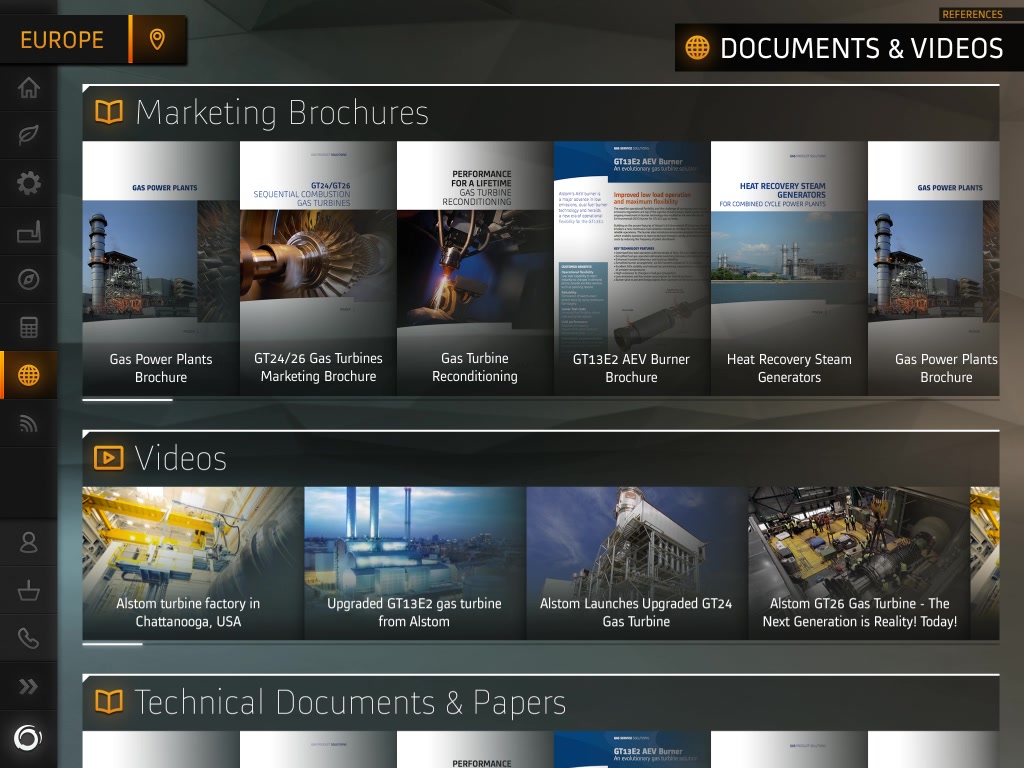Open Heat Recovery Steam Generators brochure
The image size is (1024, 768).
click(789, 268)
